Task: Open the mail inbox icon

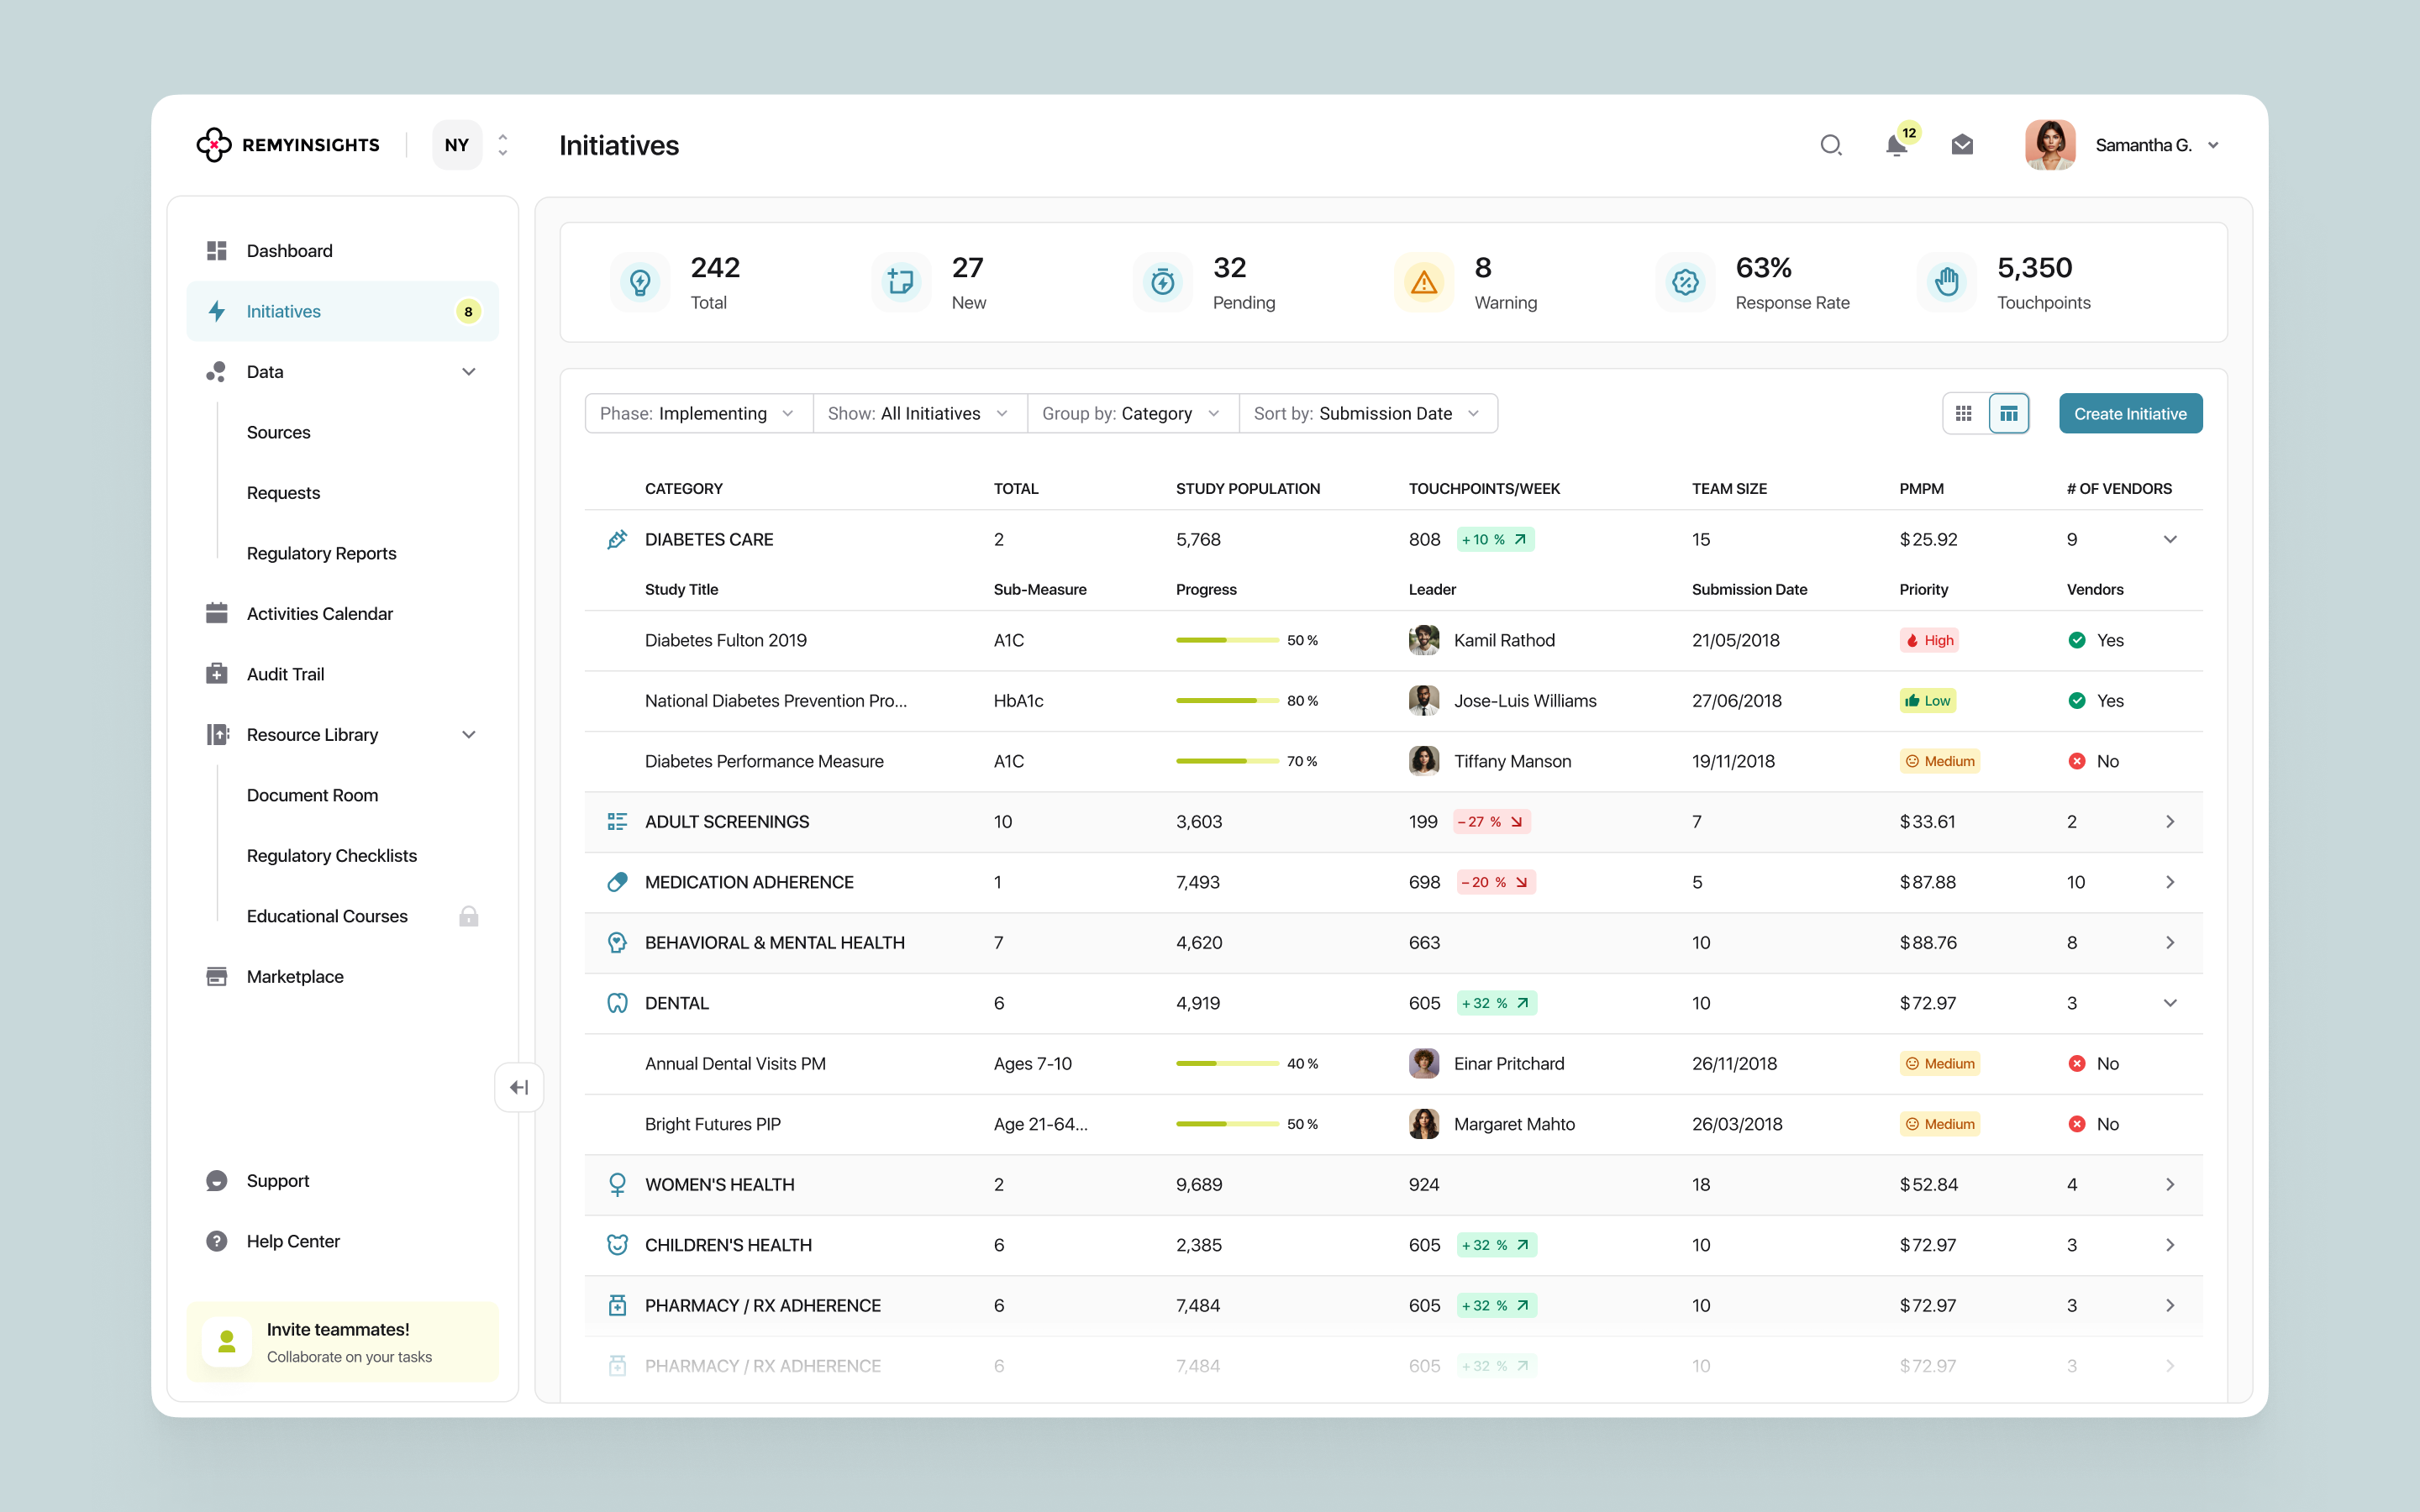Action: click(1962, 145)
